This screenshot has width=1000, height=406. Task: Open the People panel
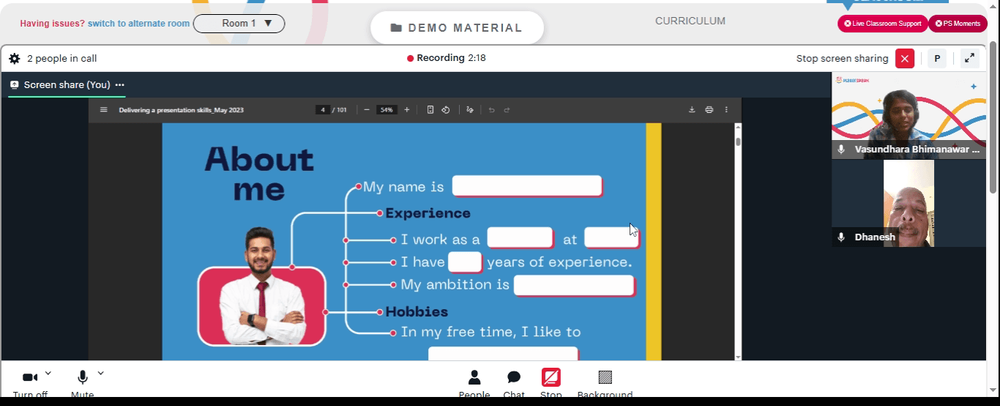point(474,384)
